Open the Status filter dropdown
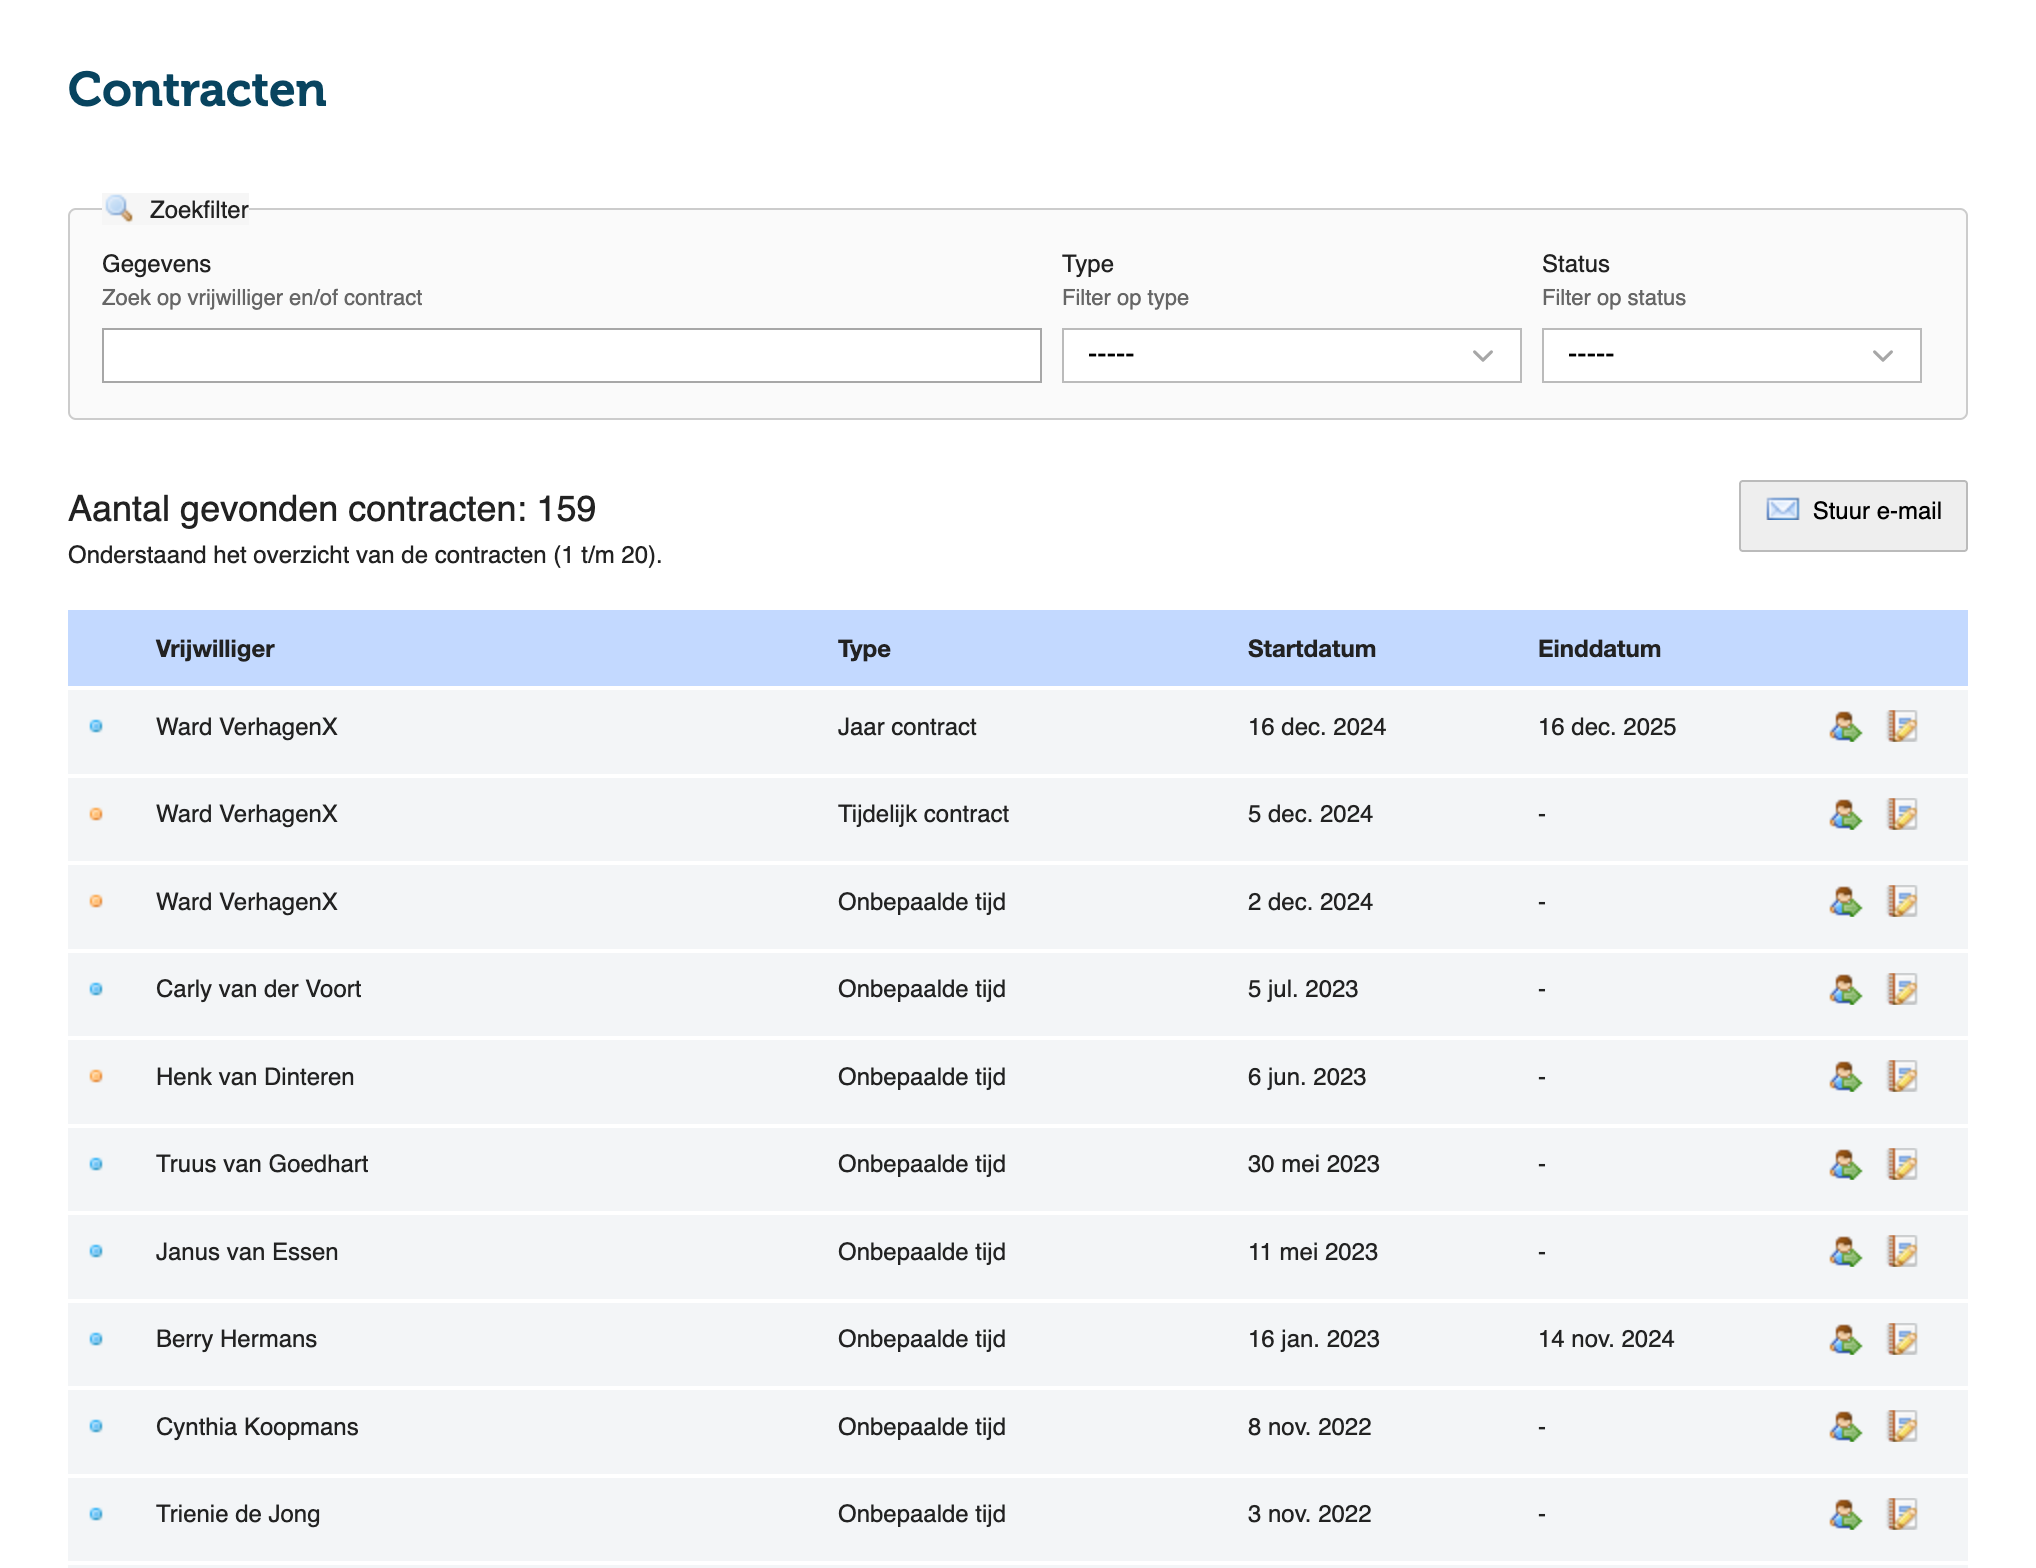This screenshot has width=2036, height=1568. (x=1730, y=355)
